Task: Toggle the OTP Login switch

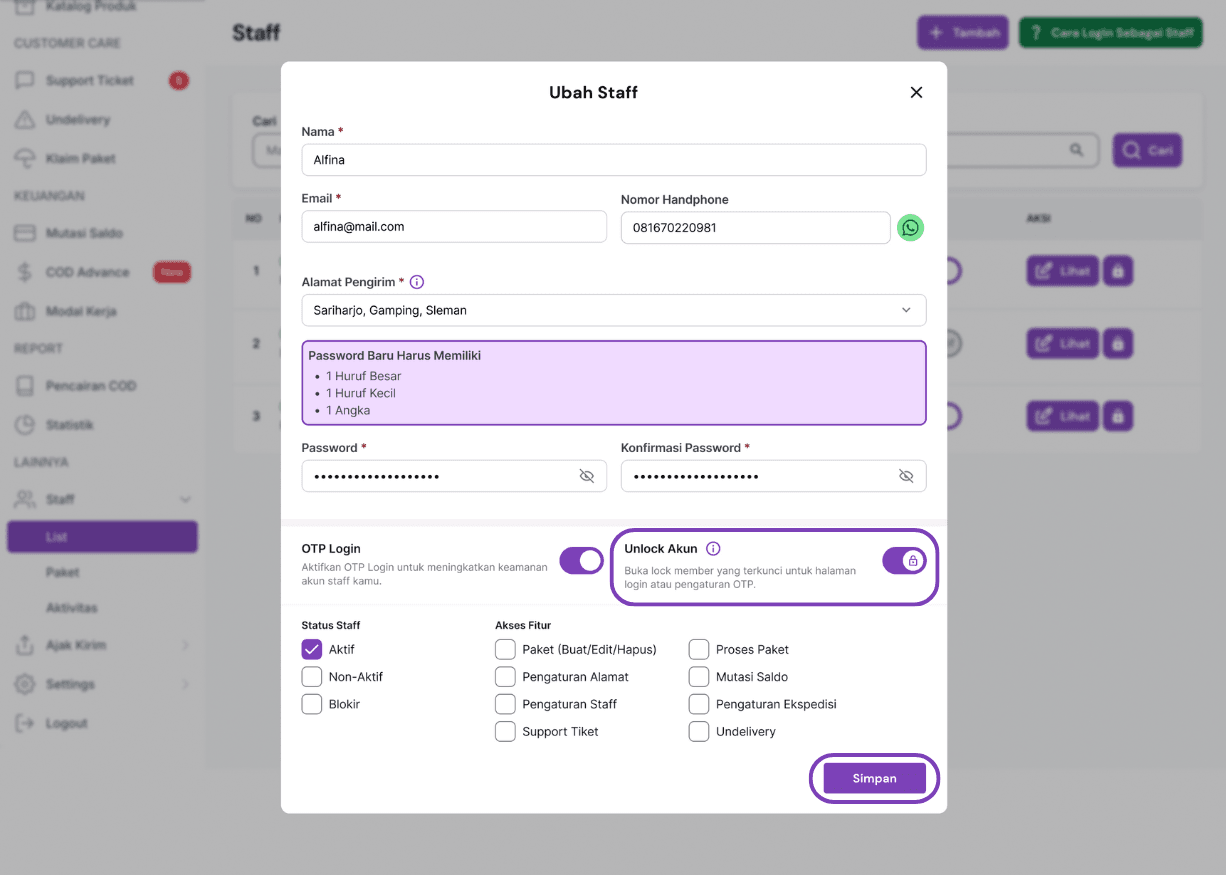Action: (x=581, y=561)
